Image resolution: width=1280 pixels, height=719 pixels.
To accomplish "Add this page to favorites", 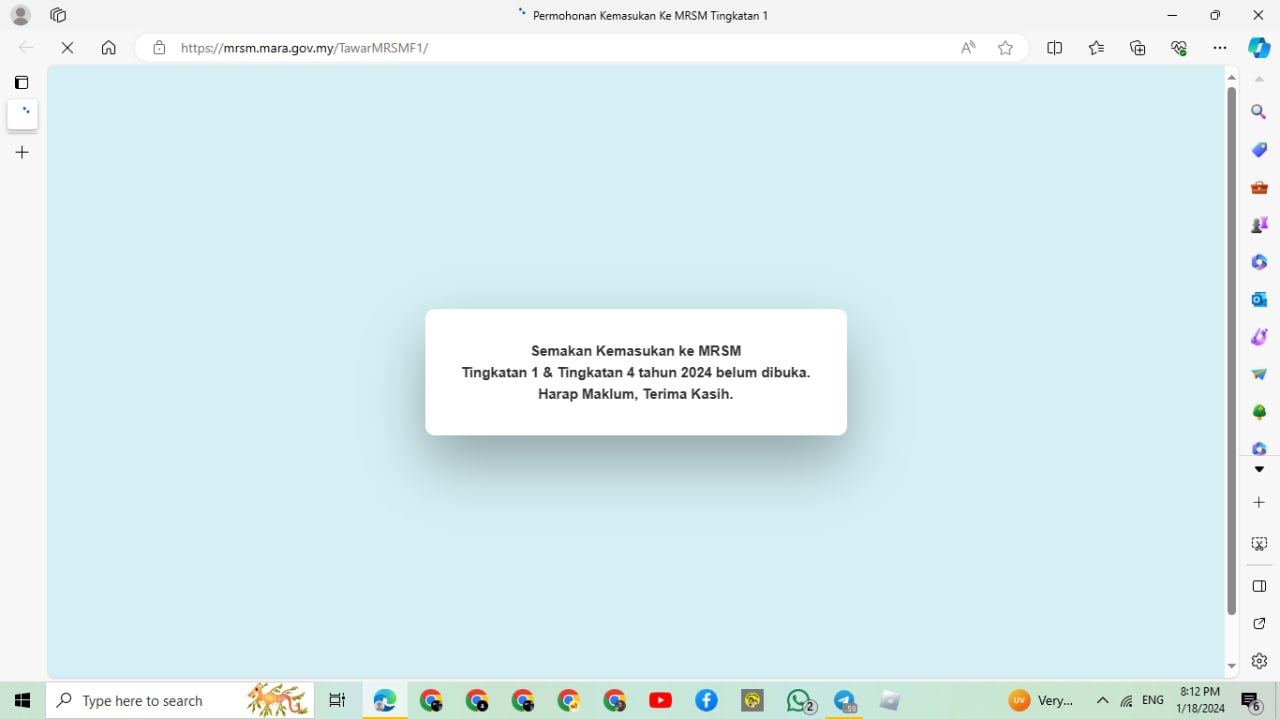I will click(1005, 48).
